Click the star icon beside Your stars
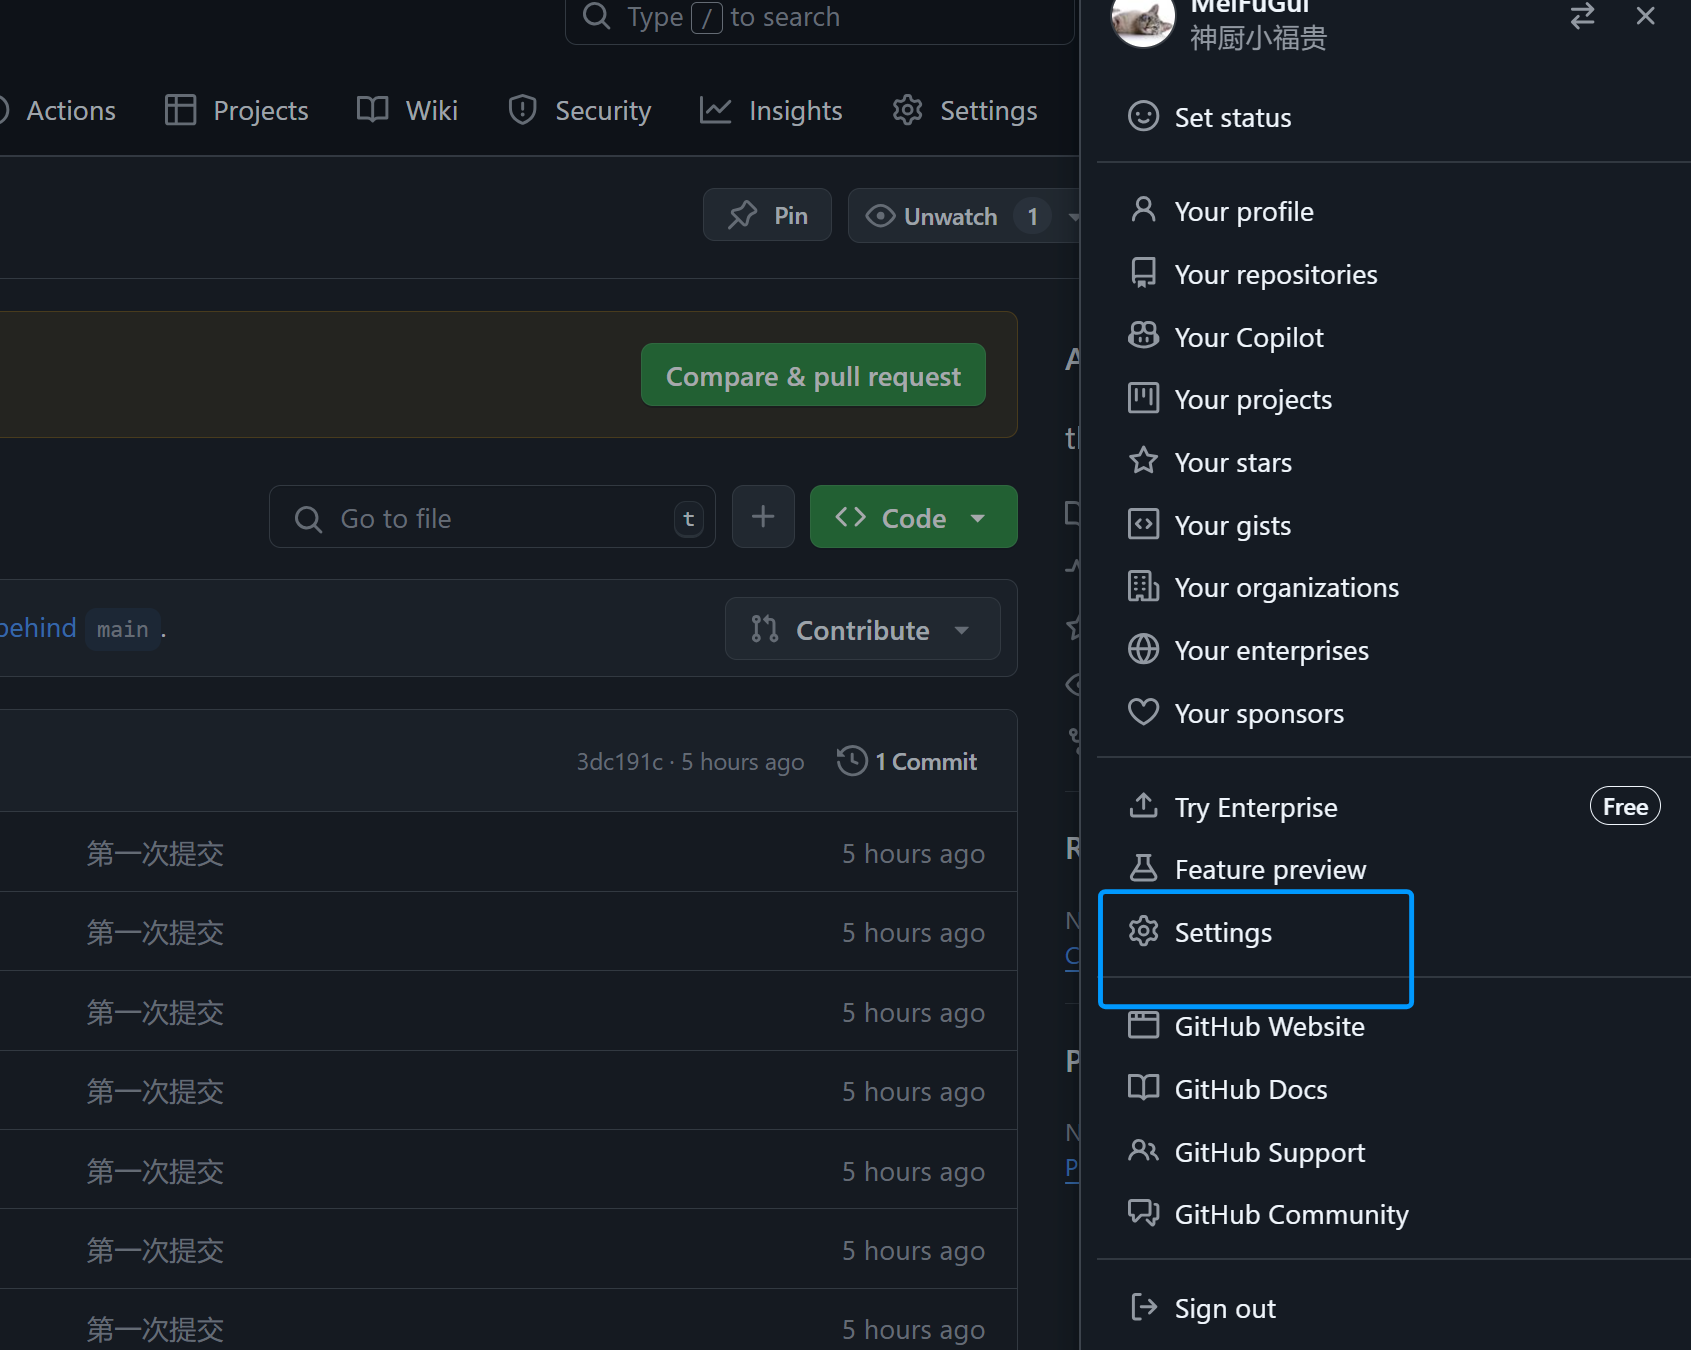The width and height of the screenshot is (1691, 1350). (1143, 461)
